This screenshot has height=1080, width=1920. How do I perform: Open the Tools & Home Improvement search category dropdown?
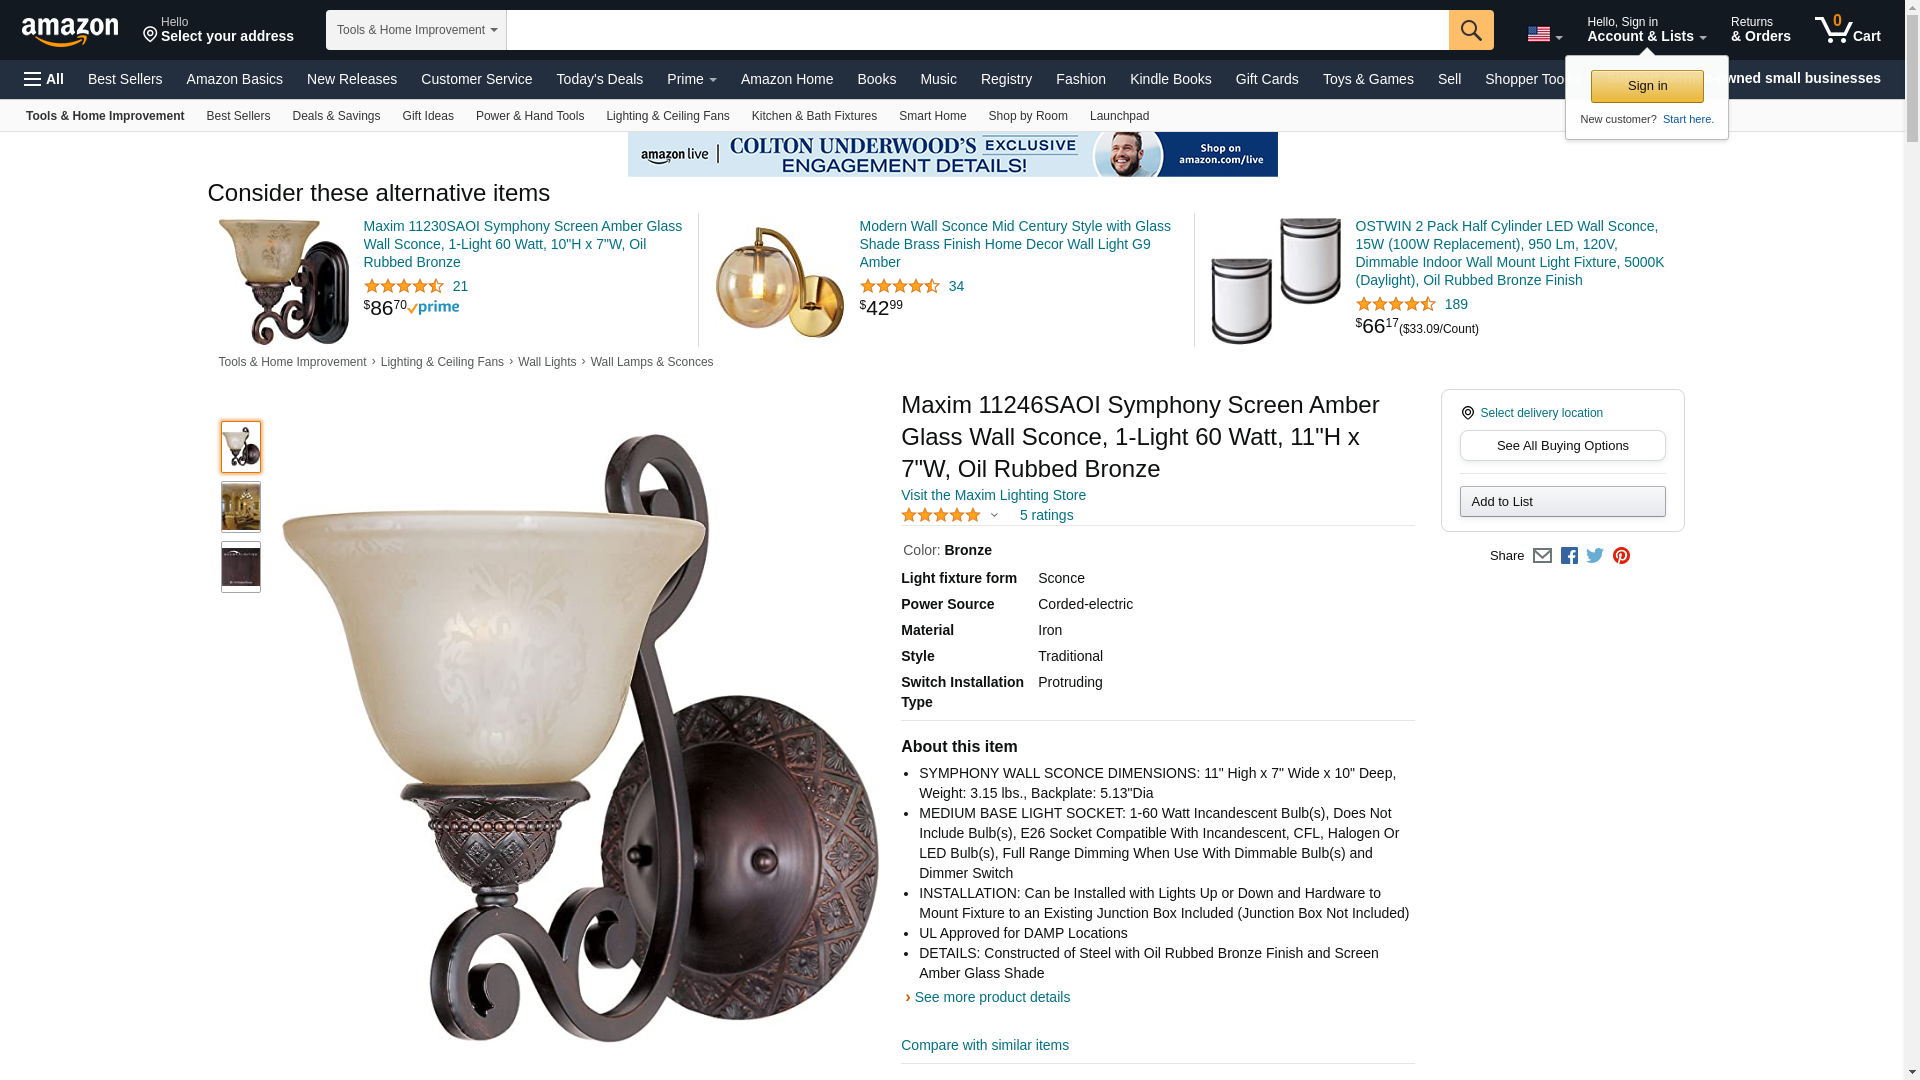click(x=416, y=30)
